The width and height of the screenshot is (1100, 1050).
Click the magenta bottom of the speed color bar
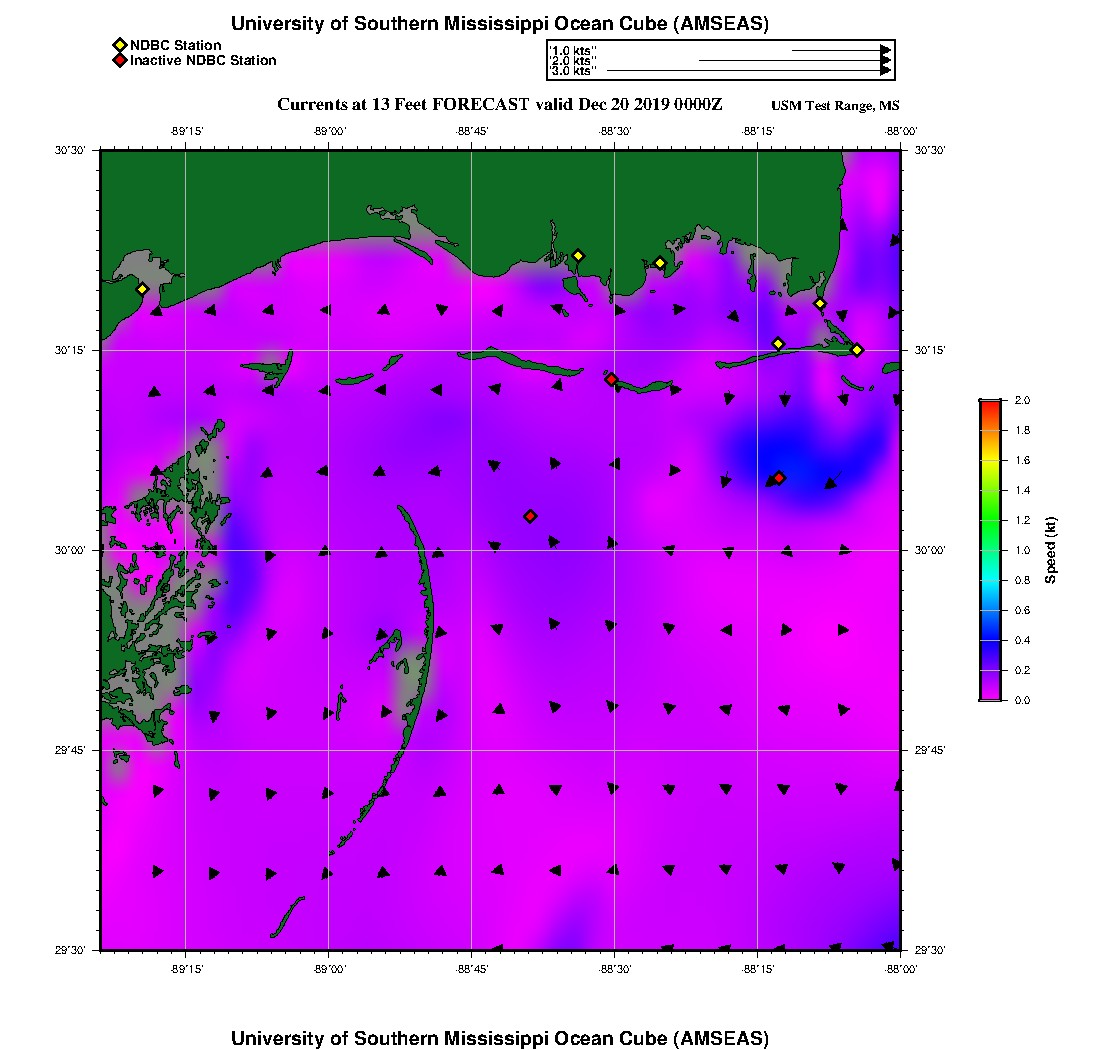coord(989,696)
